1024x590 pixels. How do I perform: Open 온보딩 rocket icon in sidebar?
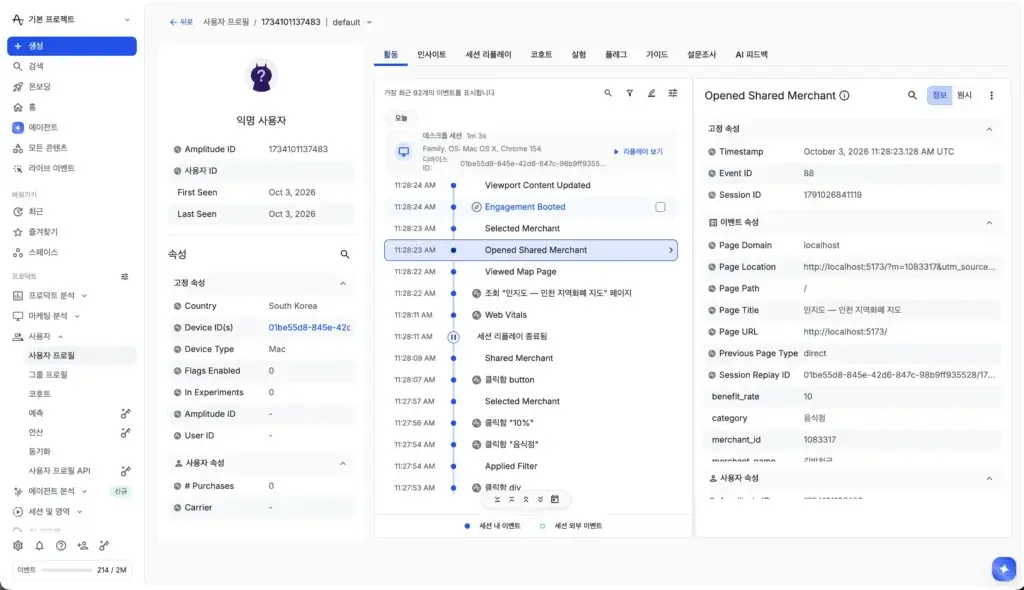18,86
